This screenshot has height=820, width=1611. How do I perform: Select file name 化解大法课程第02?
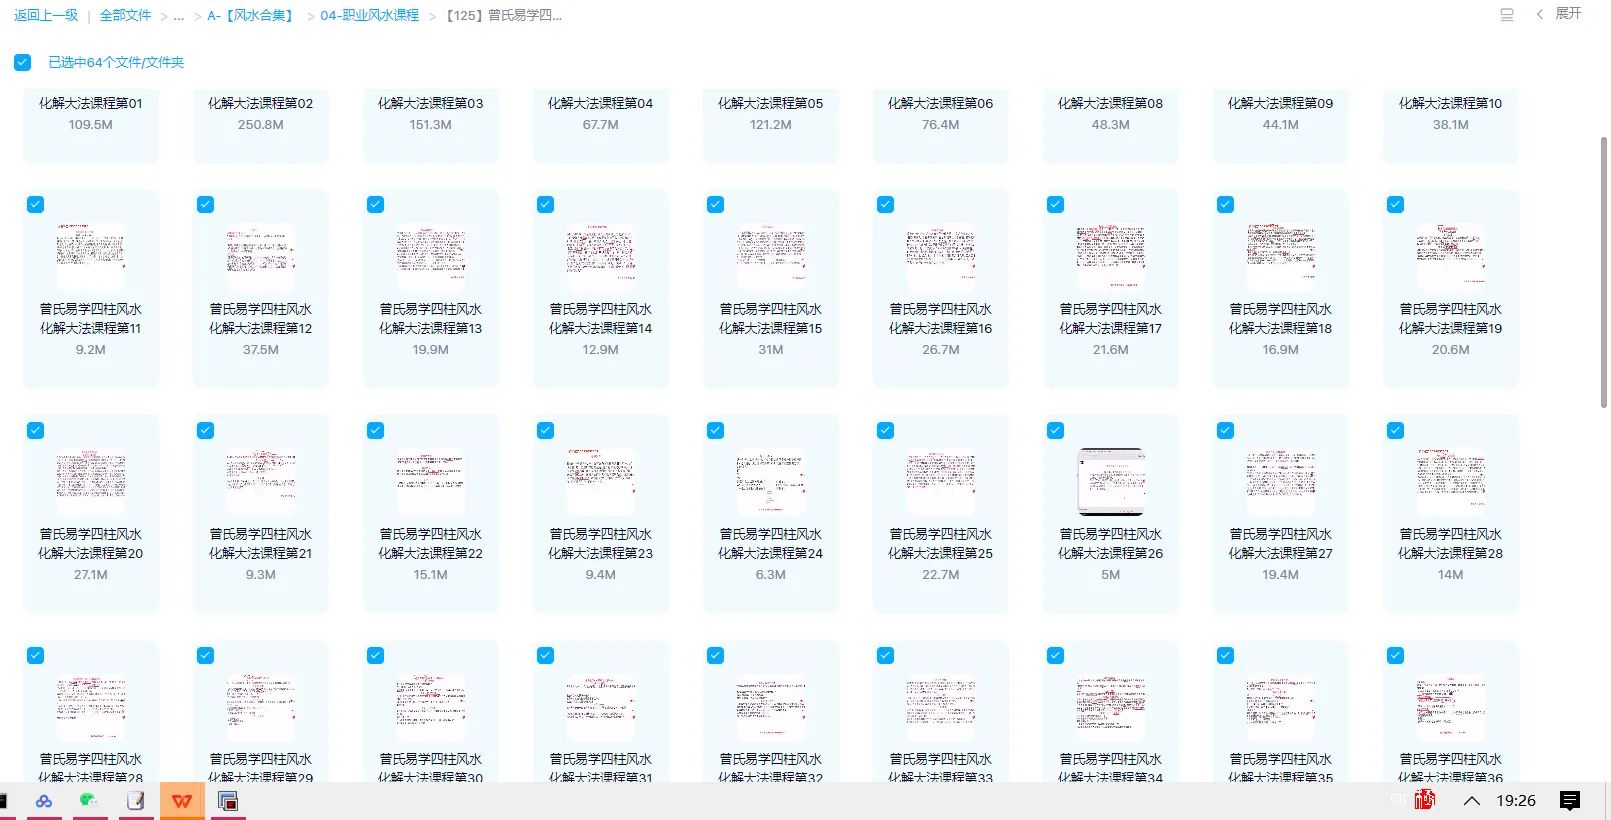tap(261, 103)
